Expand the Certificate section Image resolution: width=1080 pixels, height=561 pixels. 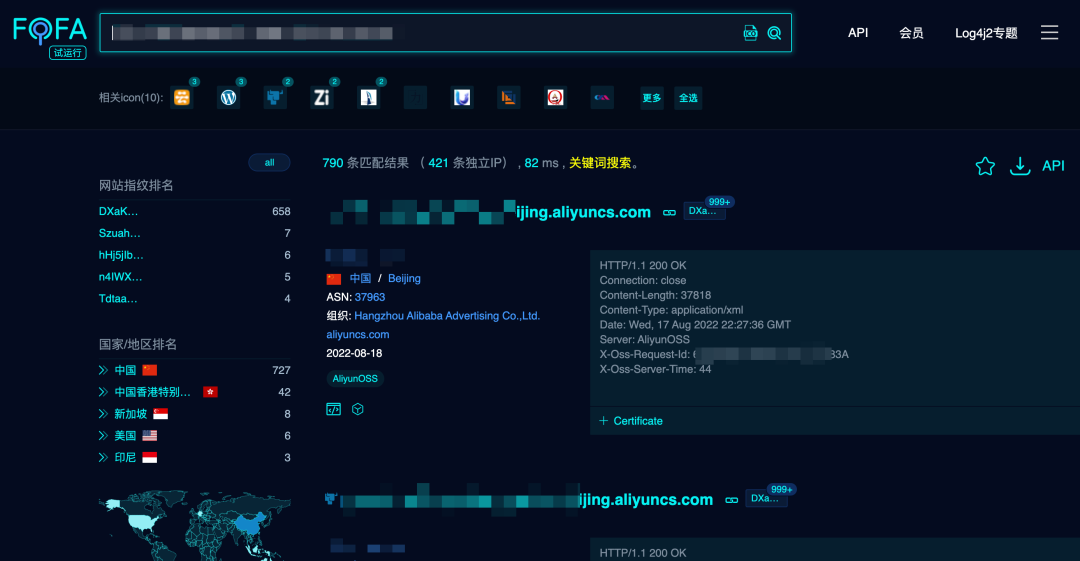631,421
